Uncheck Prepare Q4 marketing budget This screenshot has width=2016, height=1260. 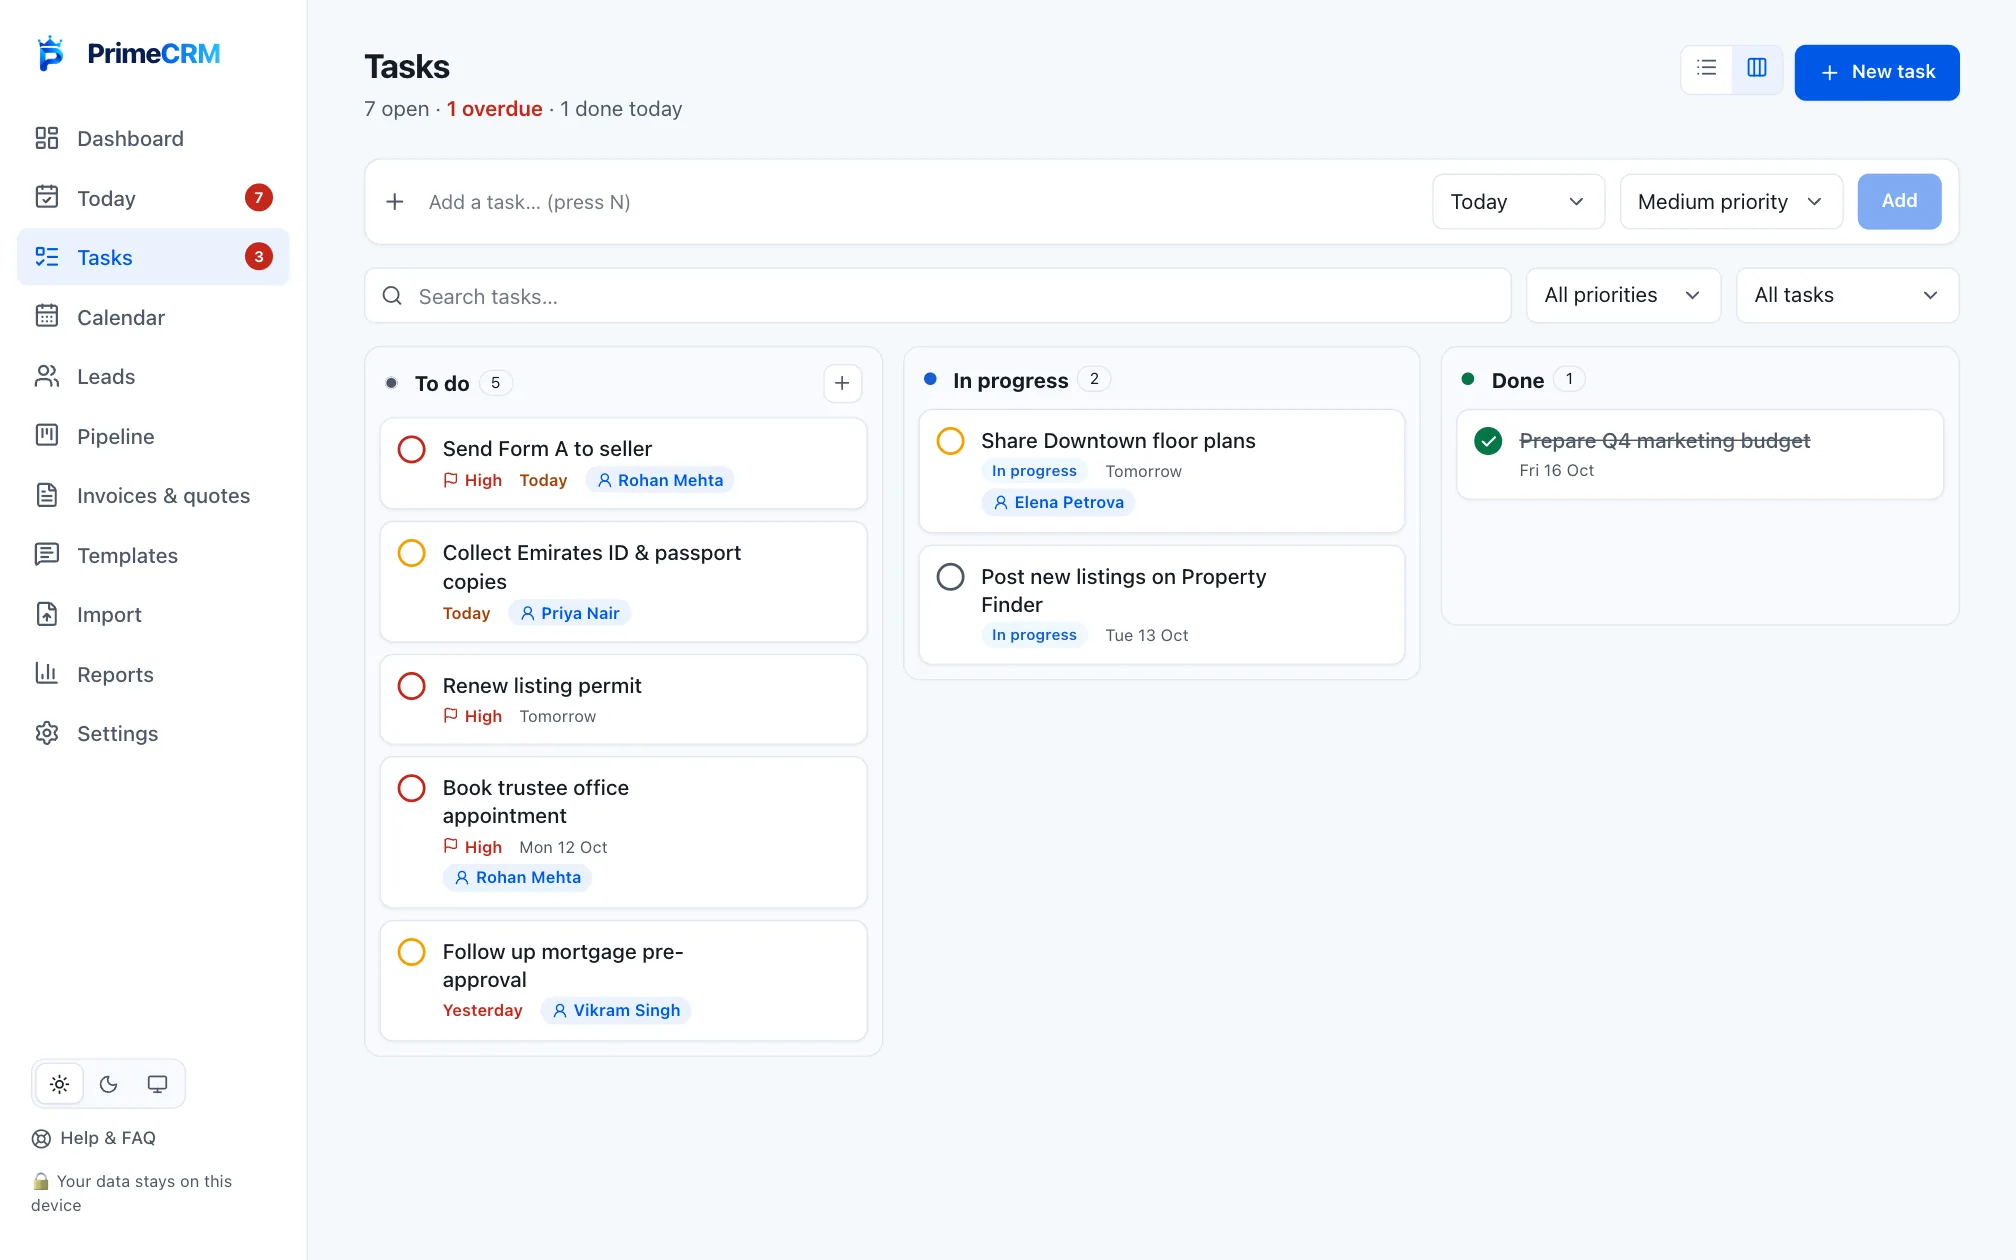pyautogui.click(x=1488, y=441)
